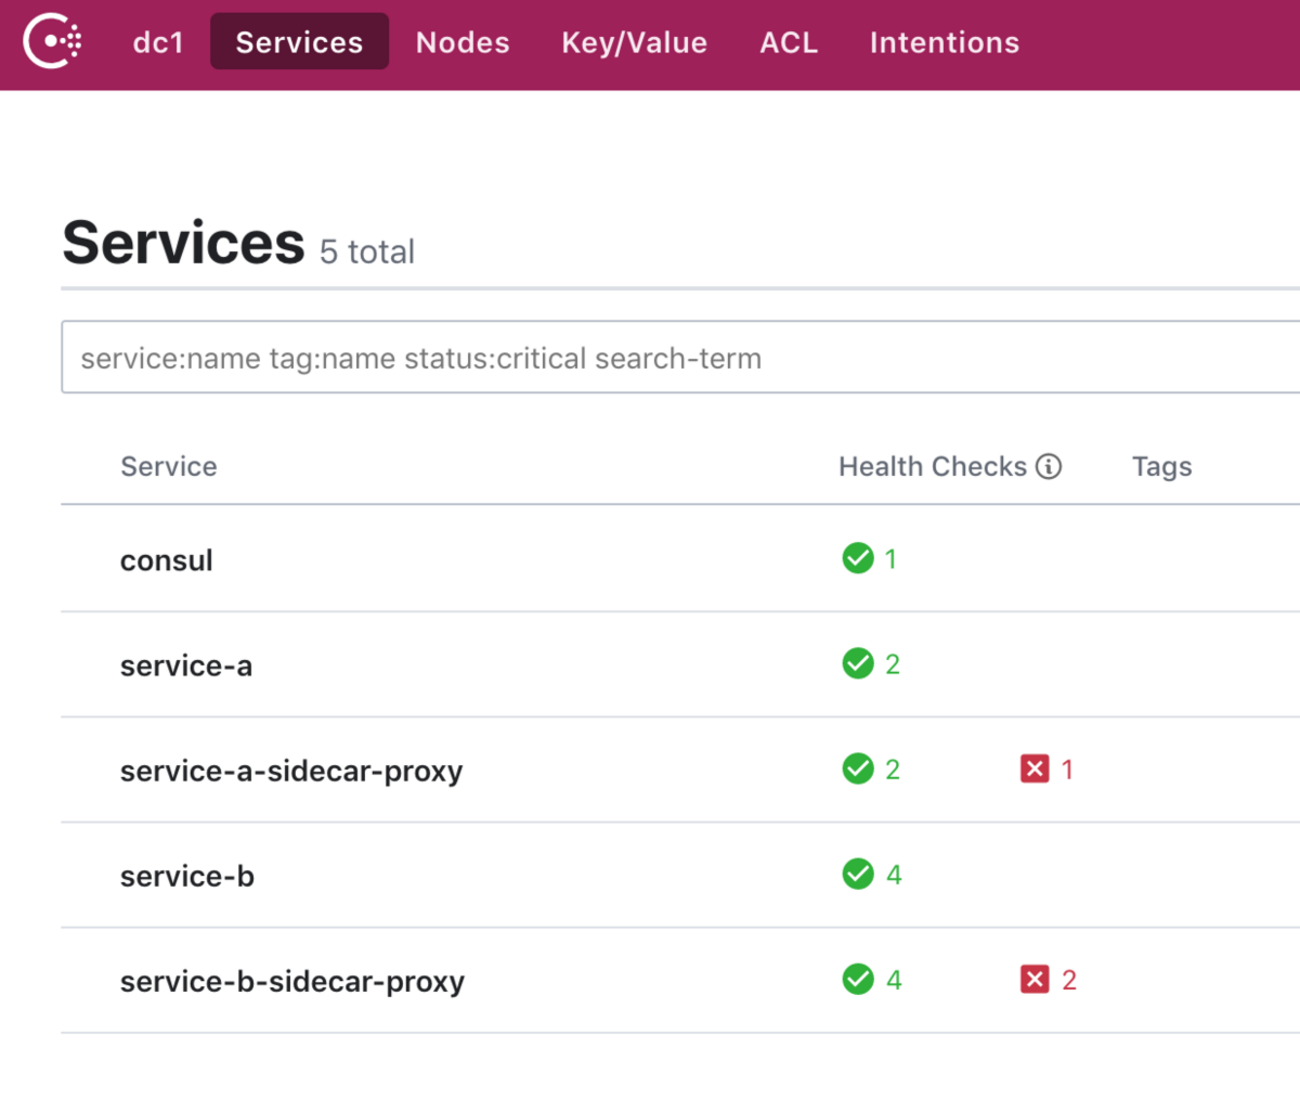
Task: Open the service-b-sidecar-proxy entry
Action: [x=292, y=981]
